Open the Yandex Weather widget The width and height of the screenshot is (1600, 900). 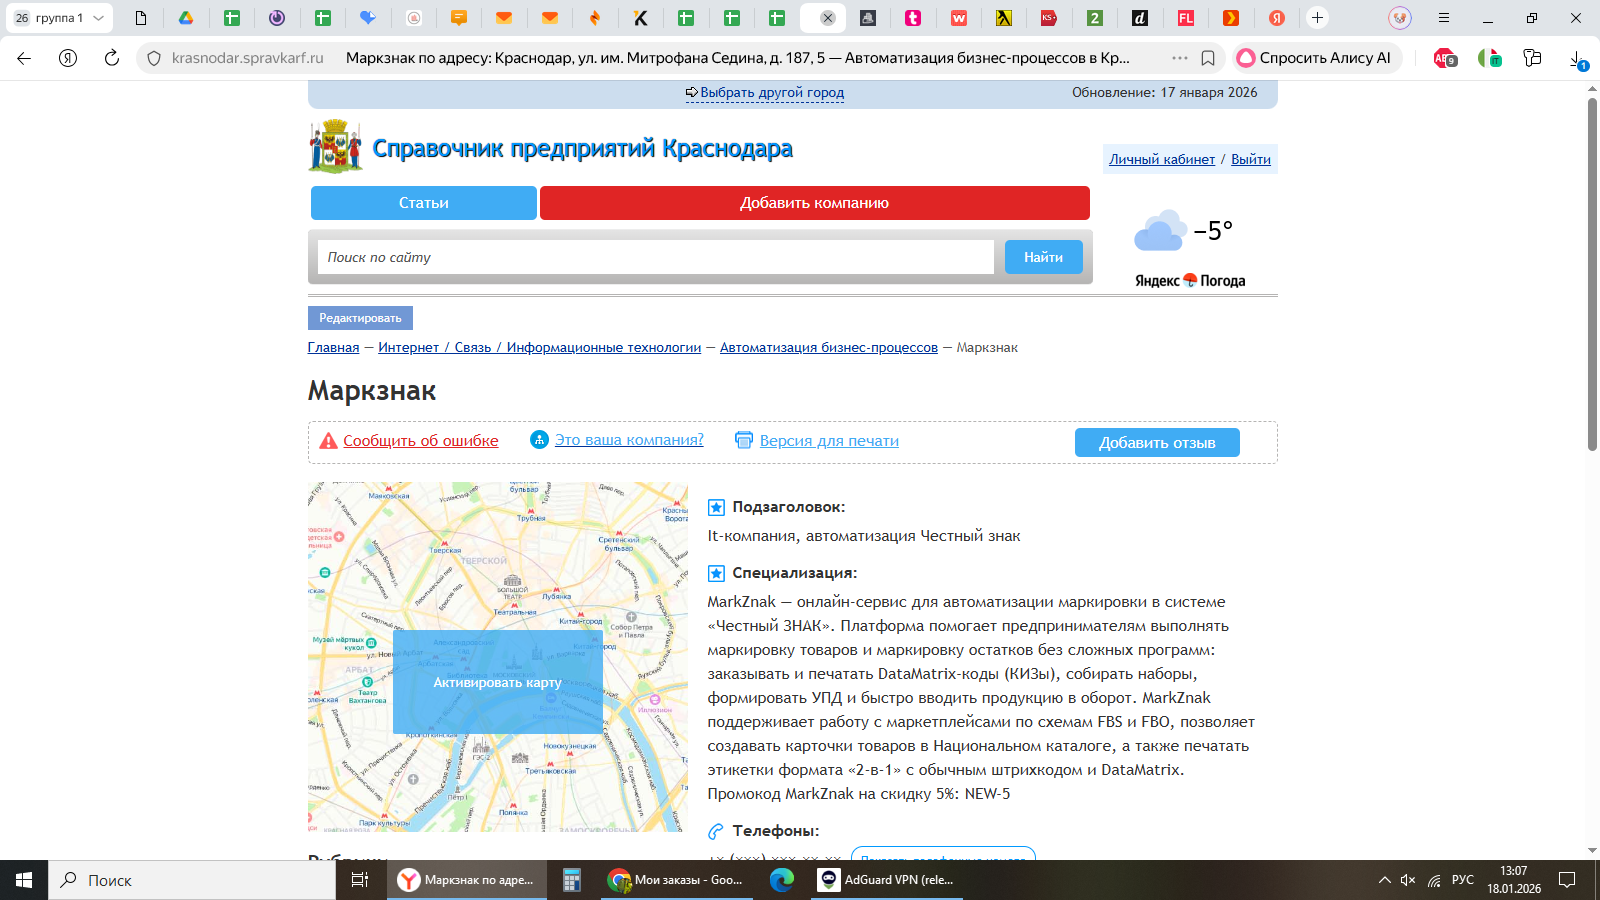(1189, 248)
